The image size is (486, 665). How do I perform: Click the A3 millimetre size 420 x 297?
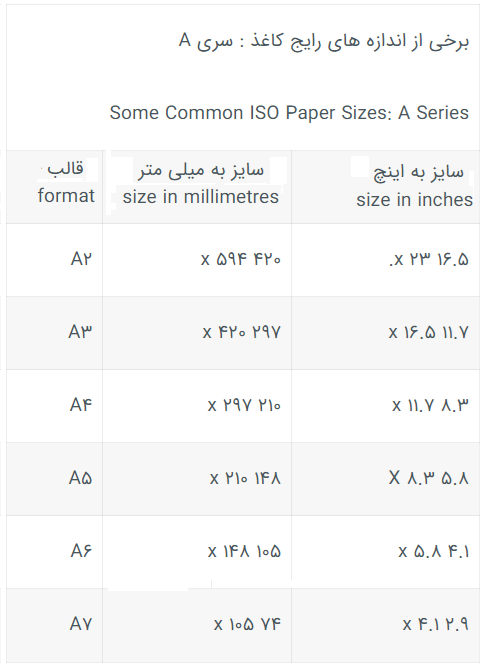(242, 332)
